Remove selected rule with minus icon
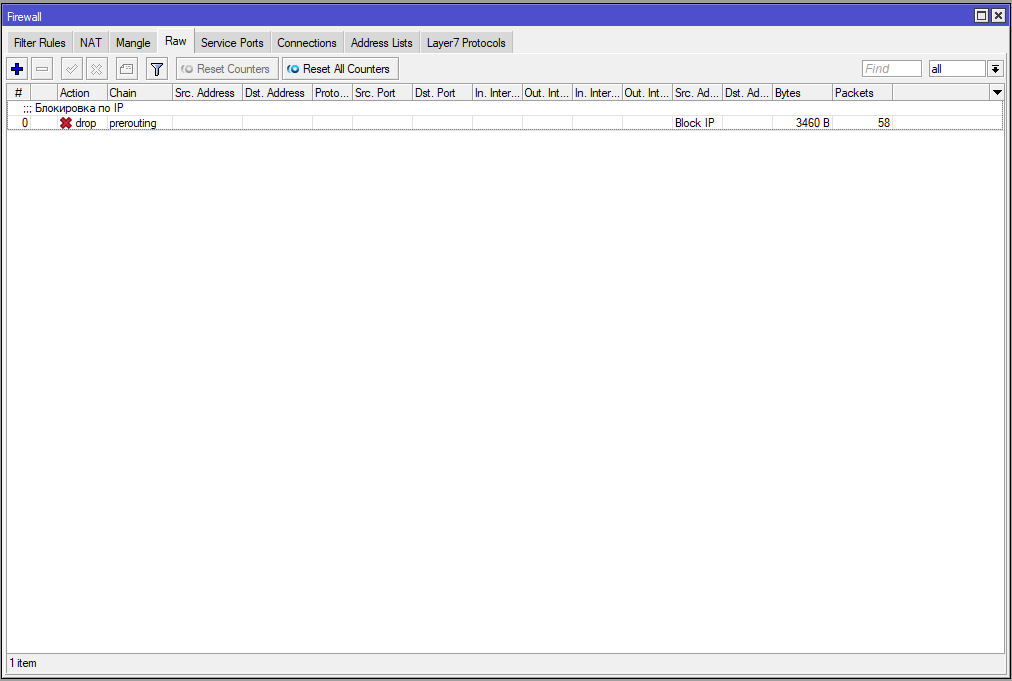The height and width of the screenshot is (681, 1012). (42, 68)
